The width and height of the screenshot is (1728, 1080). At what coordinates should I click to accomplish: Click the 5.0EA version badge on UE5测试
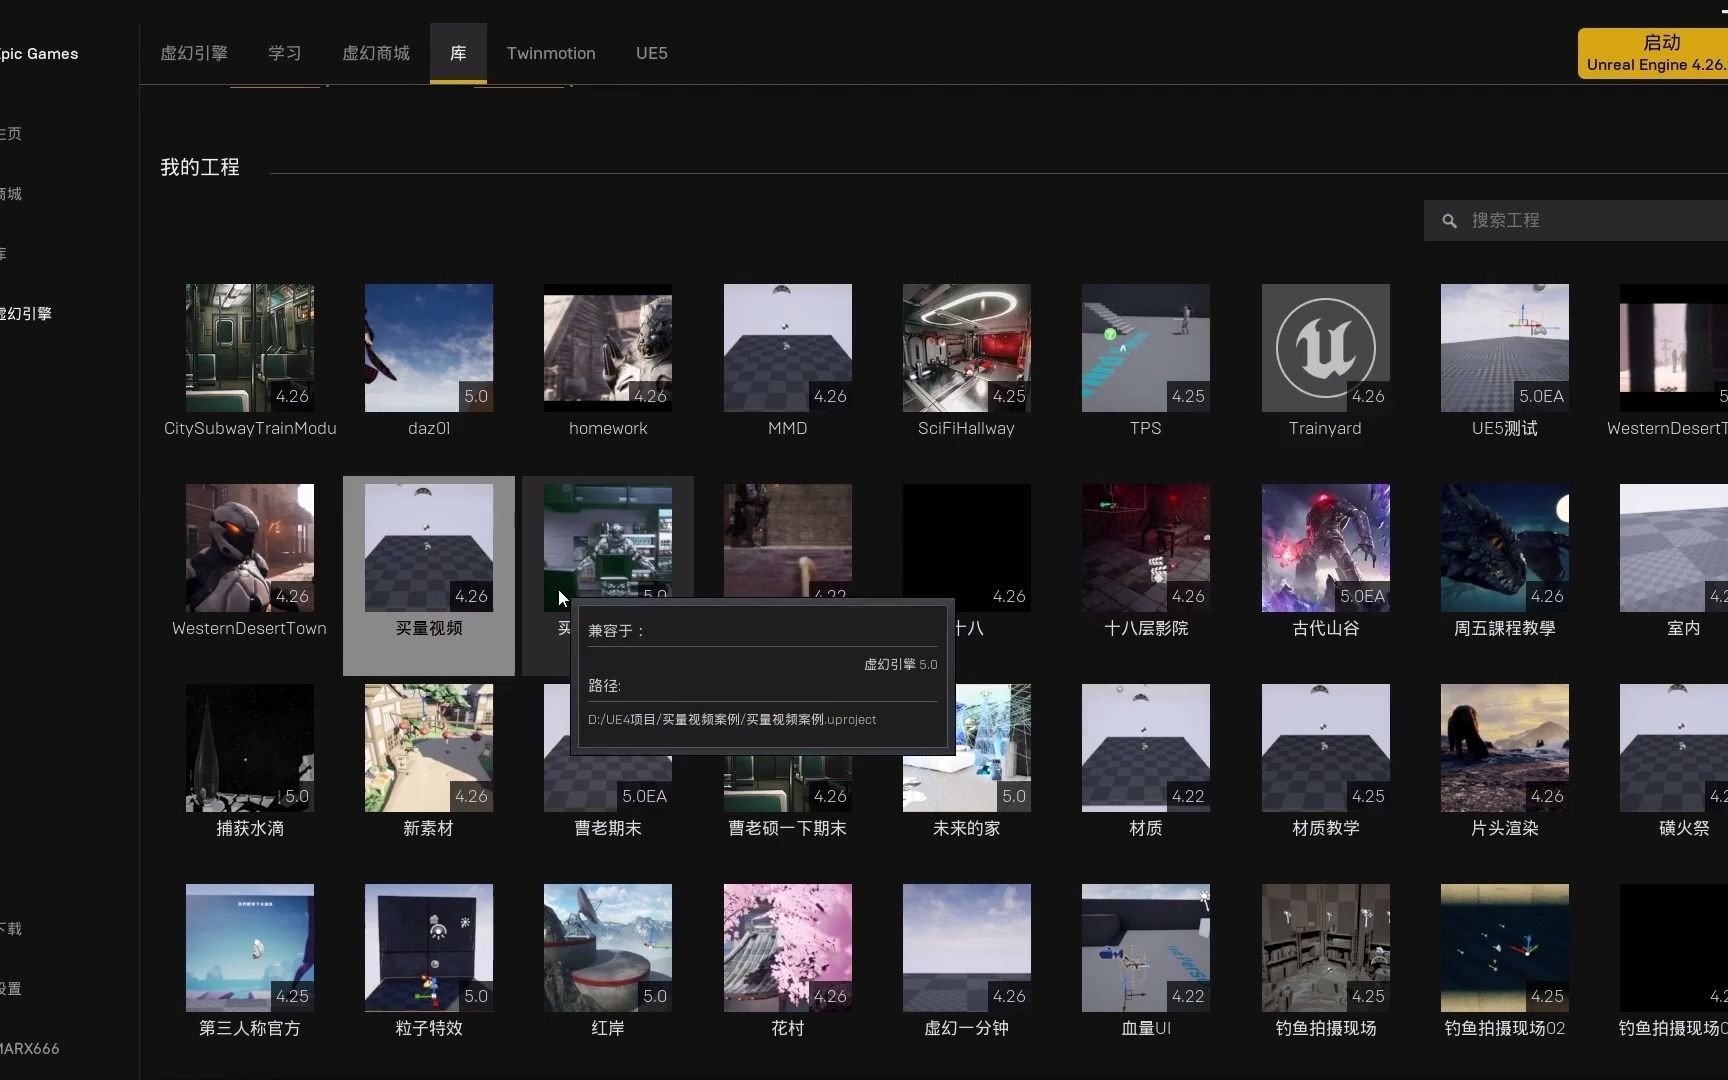pyautogui.click(x=1541, y=396)
